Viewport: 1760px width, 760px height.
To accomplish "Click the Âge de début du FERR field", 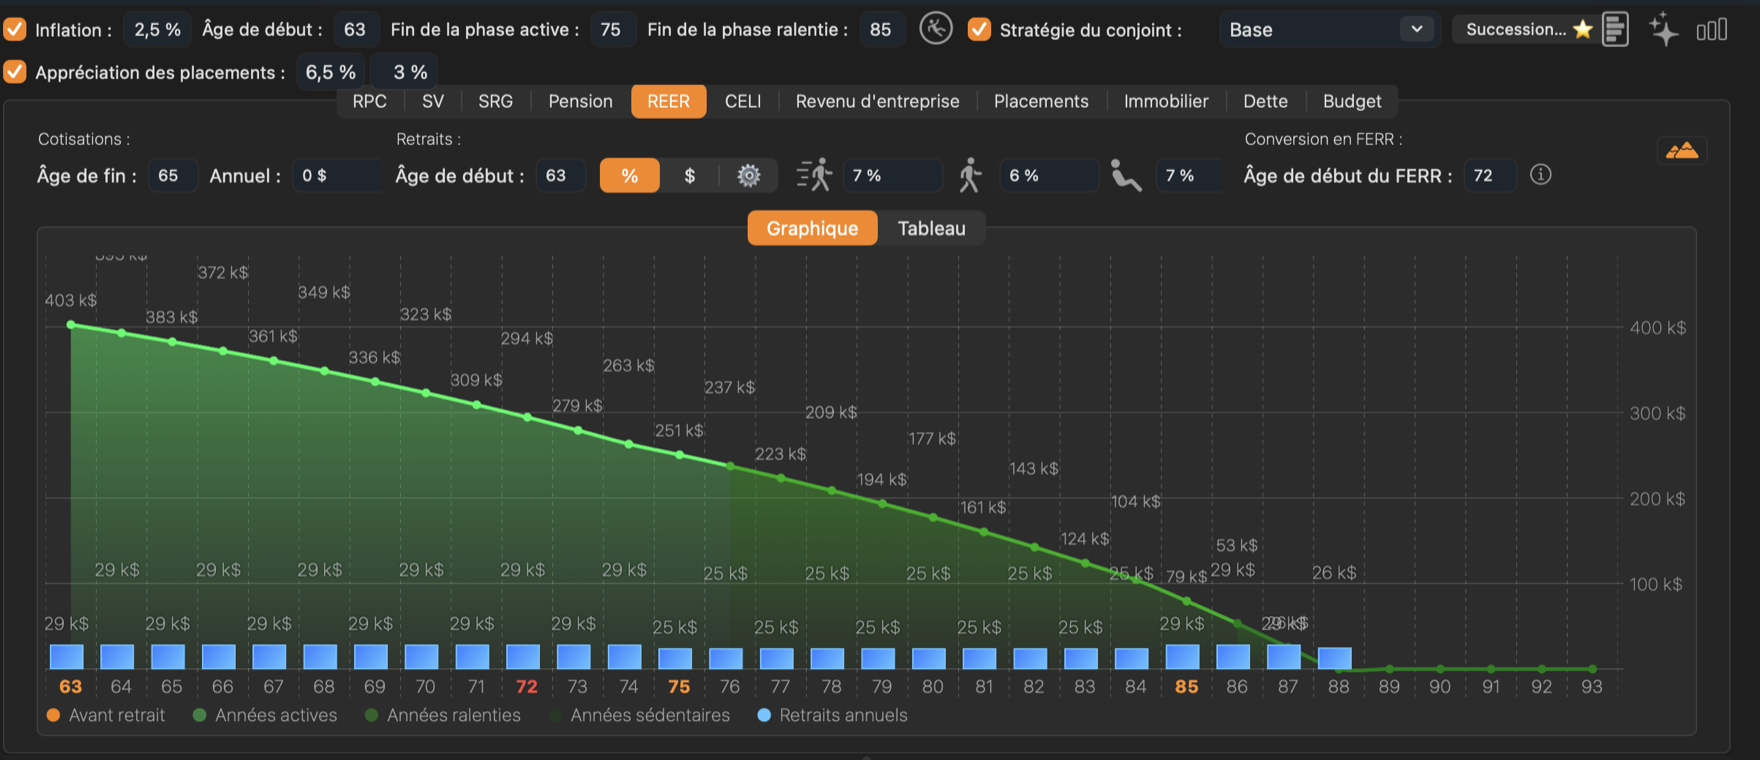I will pos(1489,175).
